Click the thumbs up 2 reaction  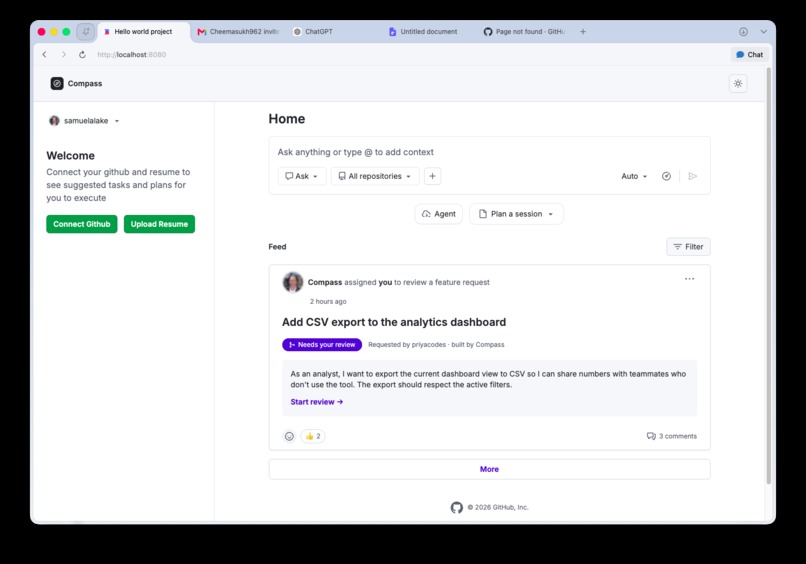click(x=313, y=436)
